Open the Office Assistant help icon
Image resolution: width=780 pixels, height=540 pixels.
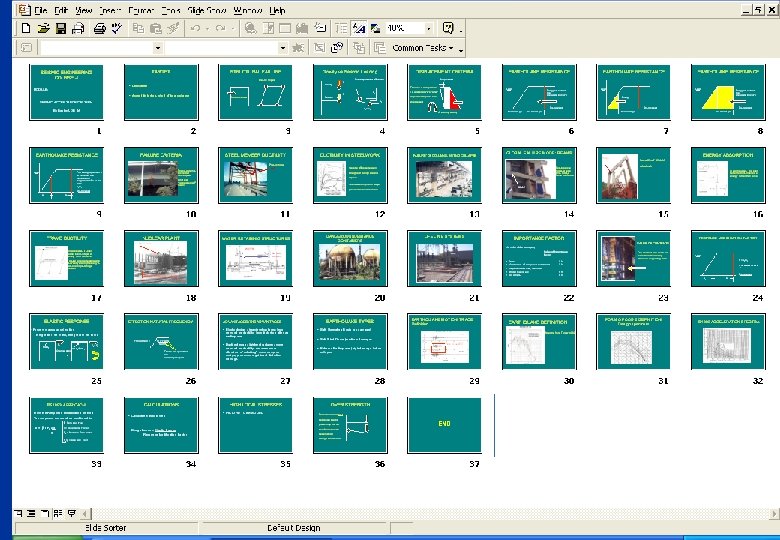(449, 29)
